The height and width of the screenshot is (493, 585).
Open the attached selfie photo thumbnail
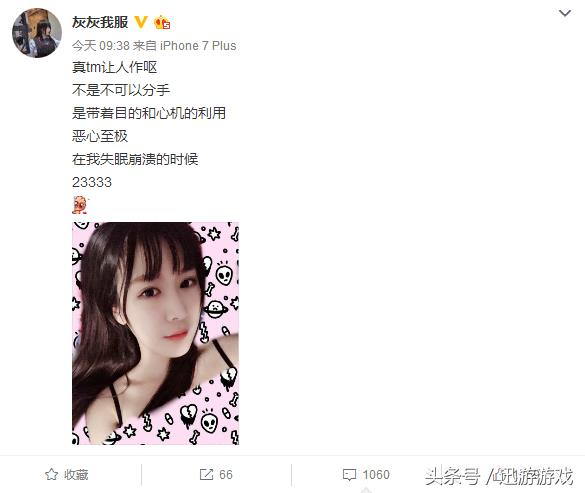155,333
